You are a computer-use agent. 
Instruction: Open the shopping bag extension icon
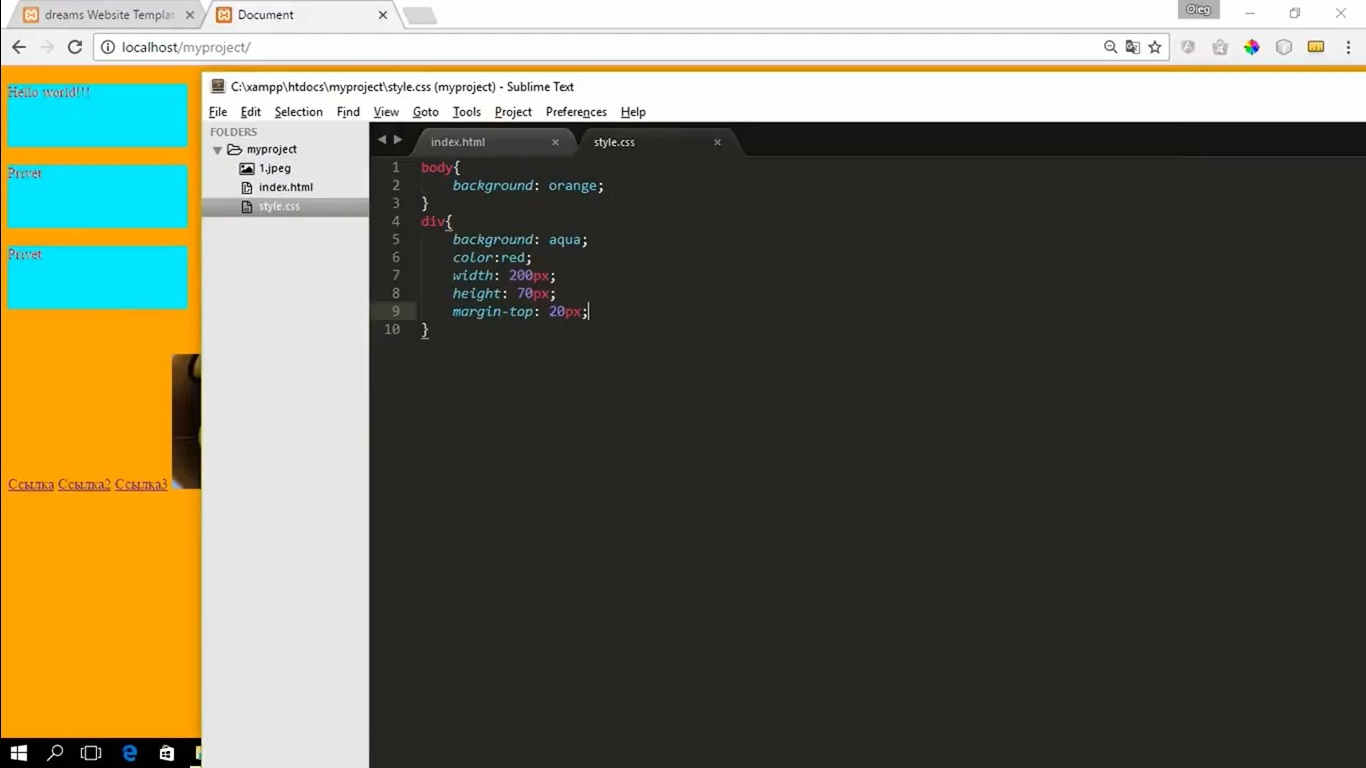(1220, 47)
